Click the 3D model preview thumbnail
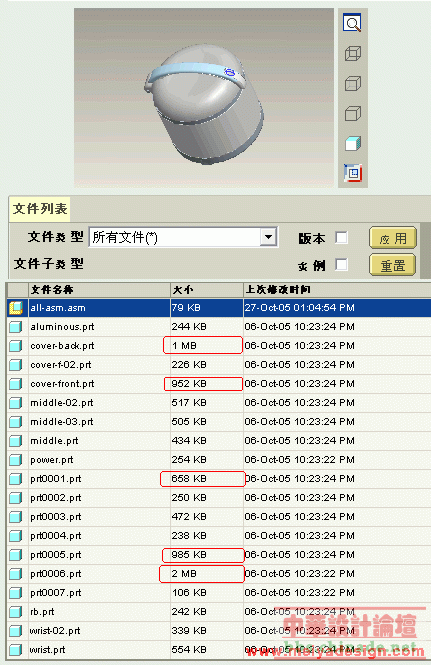The width and height of the screenshot is (431, 665). (x=204, y=98)
